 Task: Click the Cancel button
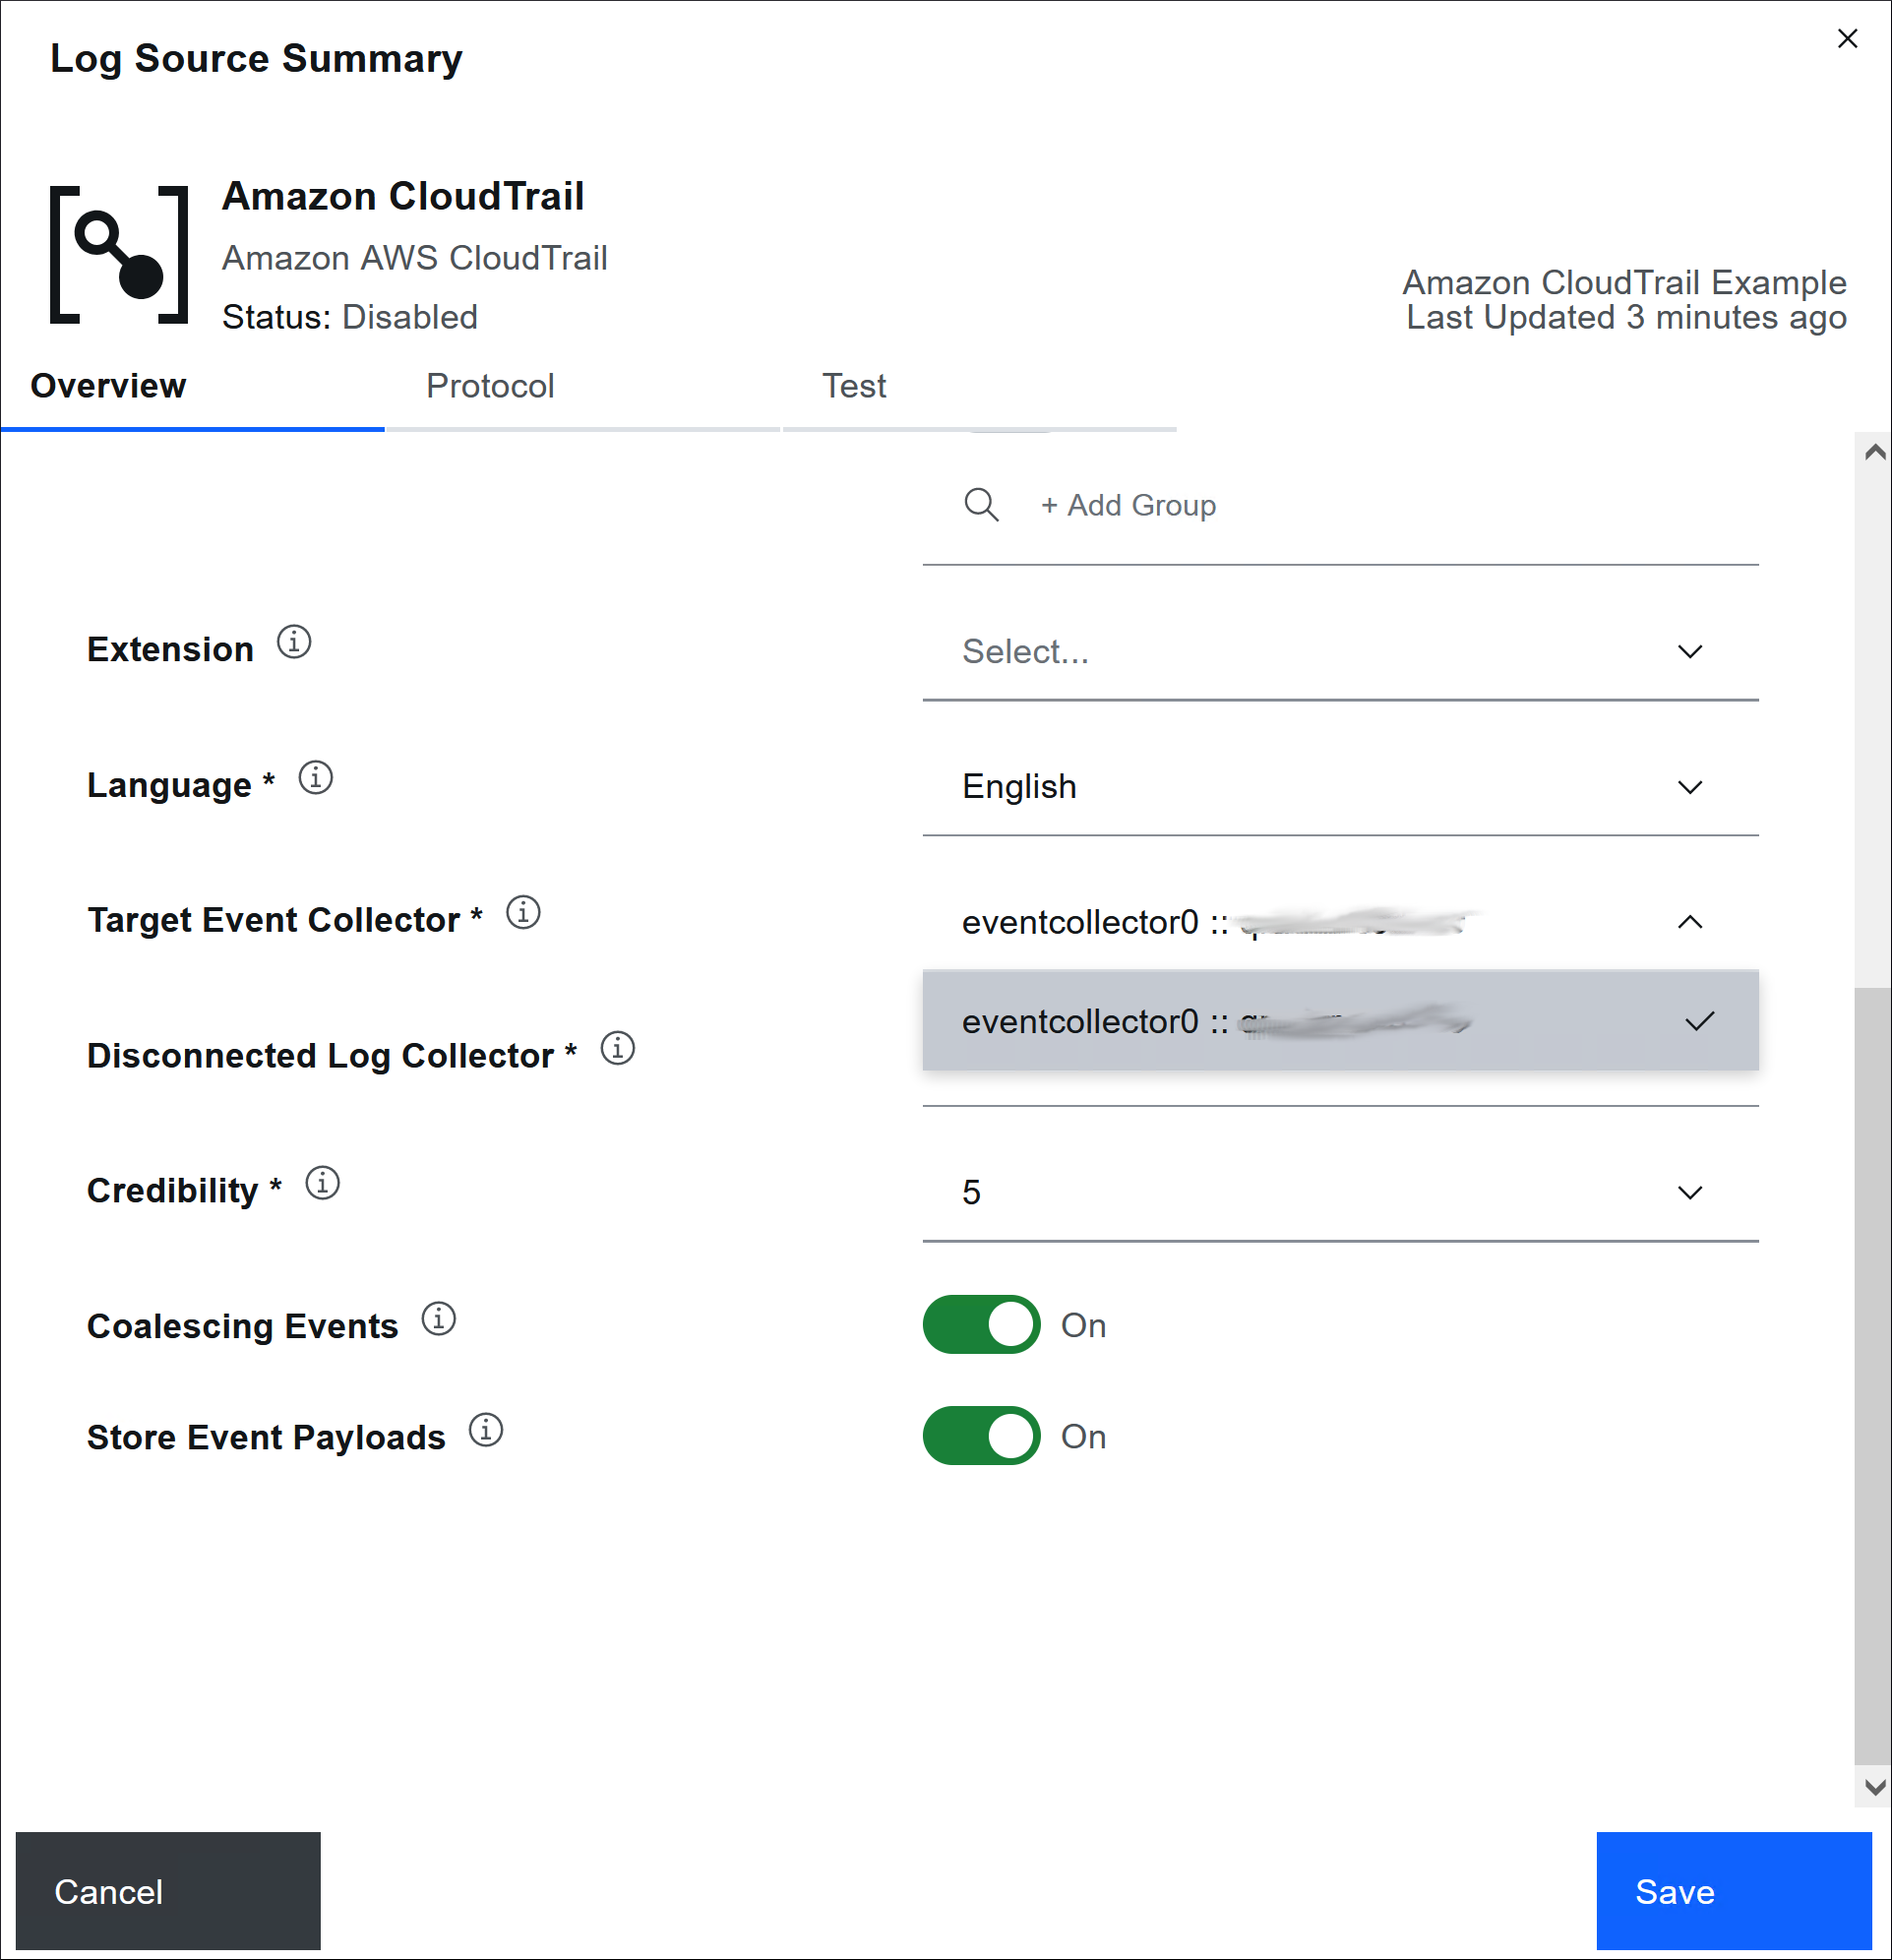tap(168, 1892)
